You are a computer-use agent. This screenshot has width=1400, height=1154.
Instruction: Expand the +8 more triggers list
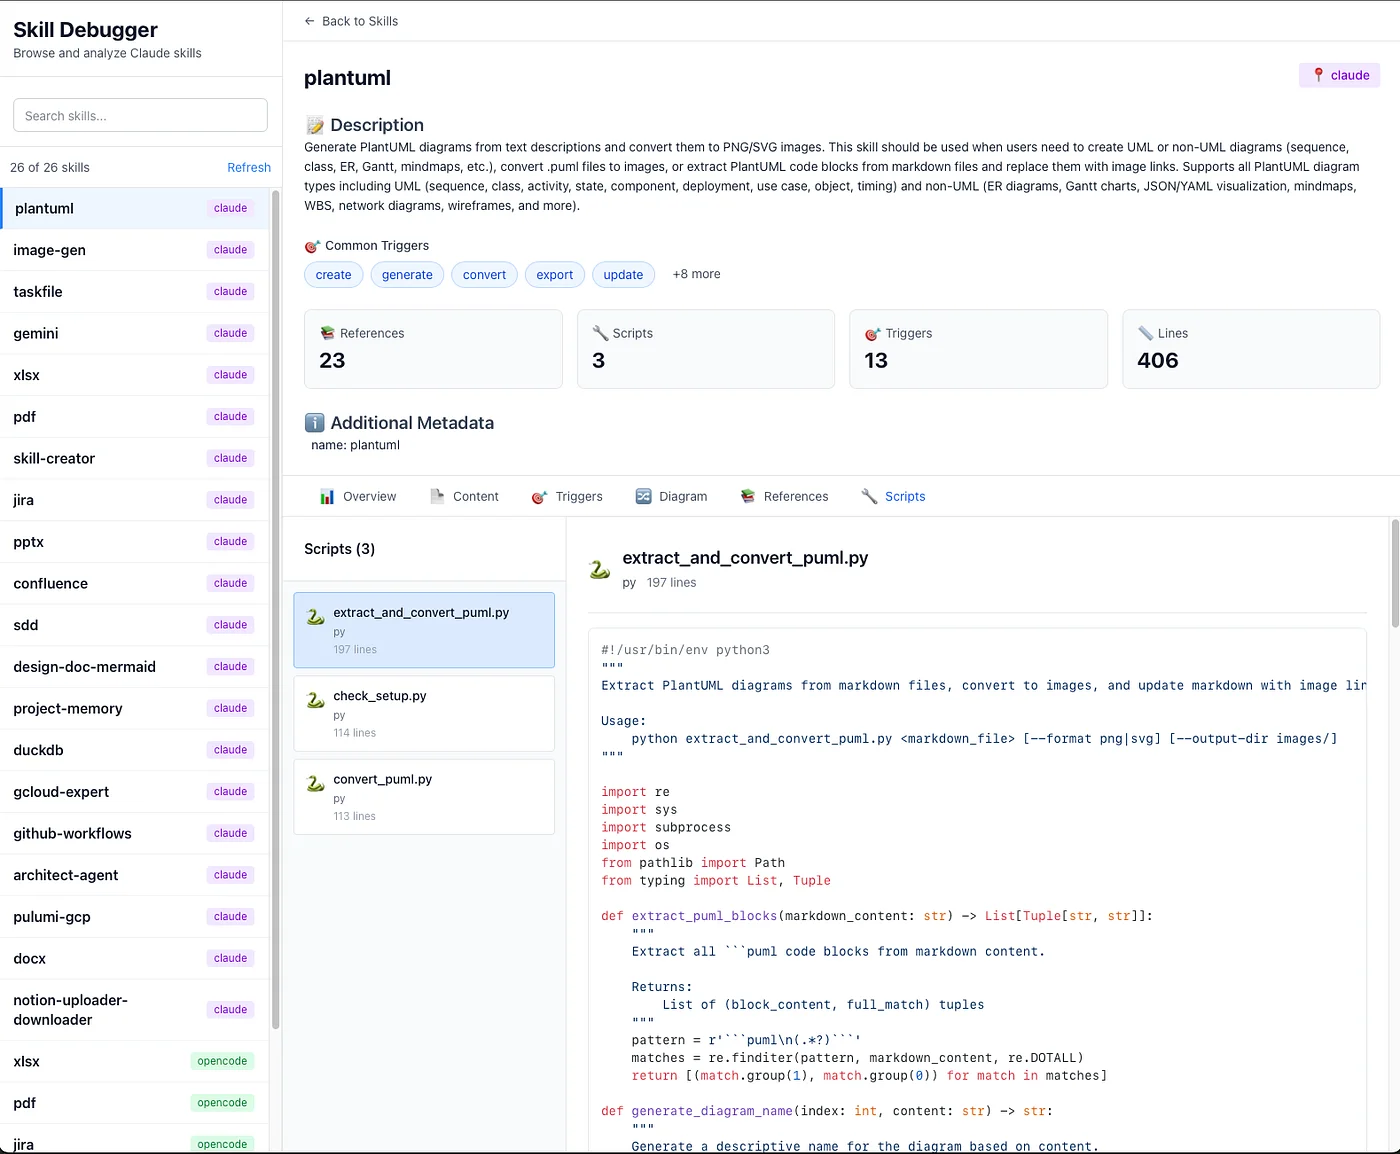click(x=695, y=273)
